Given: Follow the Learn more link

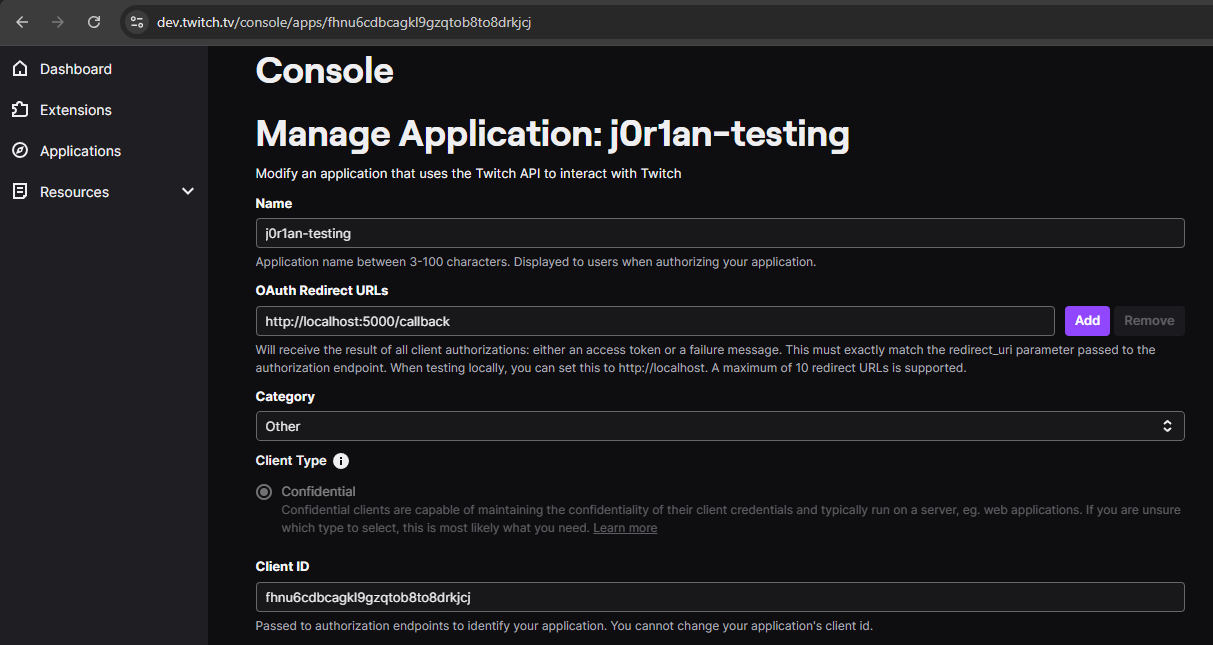Looking at the screenshot, I should (625, 528).
